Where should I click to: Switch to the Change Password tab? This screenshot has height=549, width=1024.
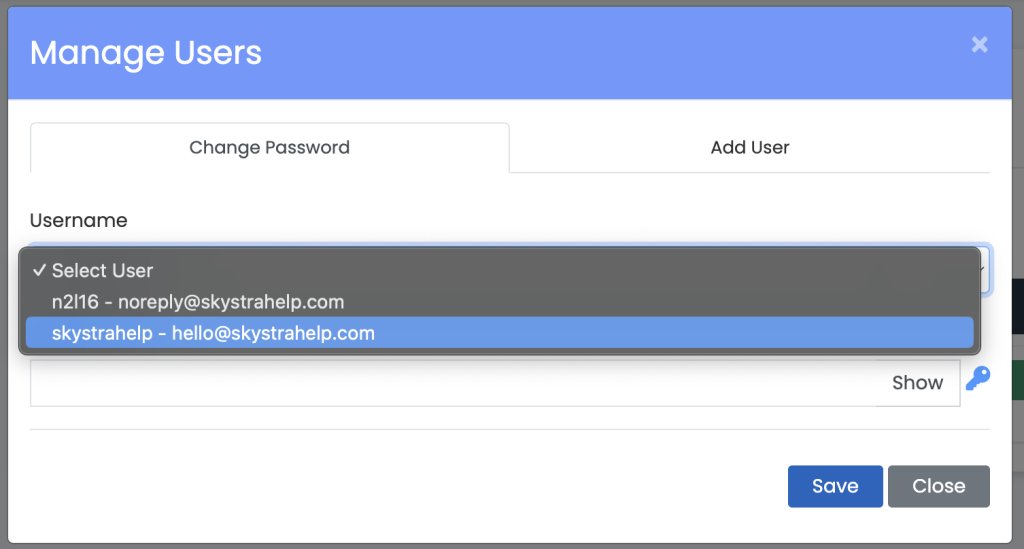pyautogui.click(x=269, y=148)
